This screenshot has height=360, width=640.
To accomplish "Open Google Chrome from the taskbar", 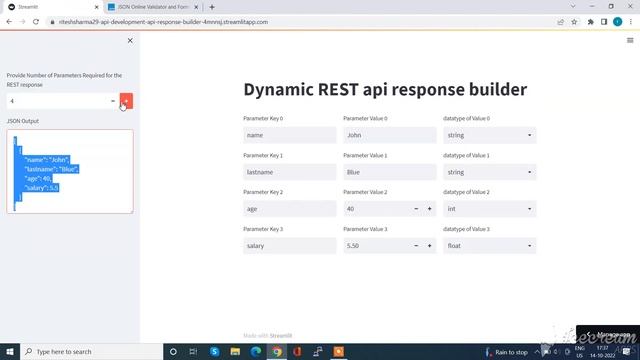I will coord(277,351).
